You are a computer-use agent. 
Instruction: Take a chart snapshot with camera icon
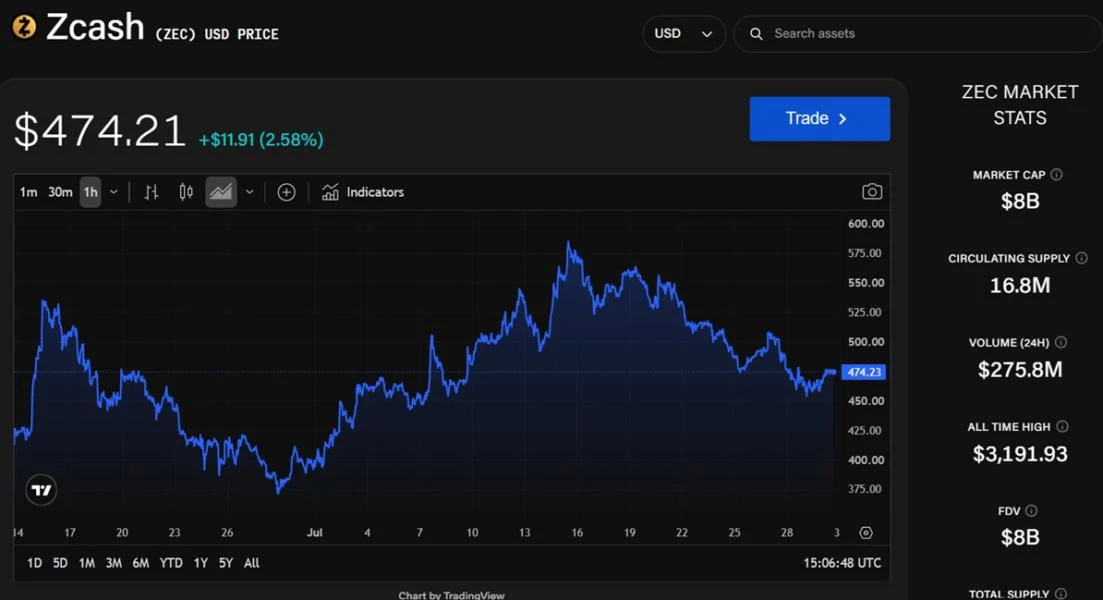click(x=872, y=191)
